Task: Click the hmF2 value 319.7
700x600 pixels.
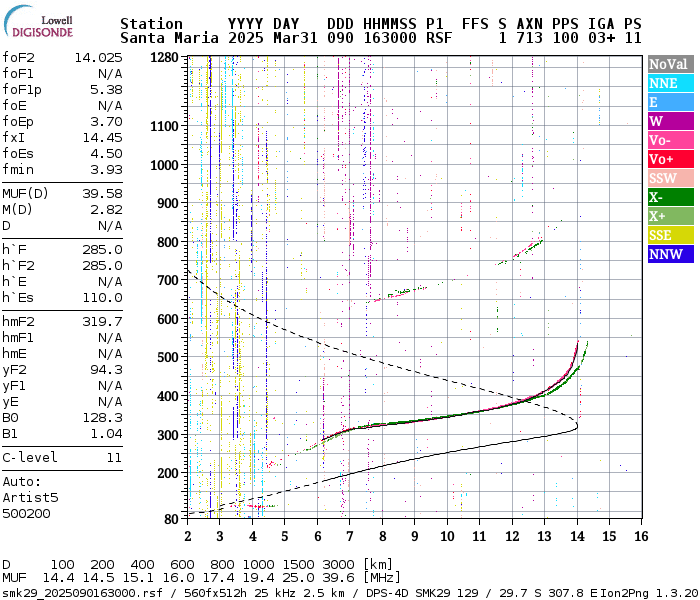Action: [102, 321]
